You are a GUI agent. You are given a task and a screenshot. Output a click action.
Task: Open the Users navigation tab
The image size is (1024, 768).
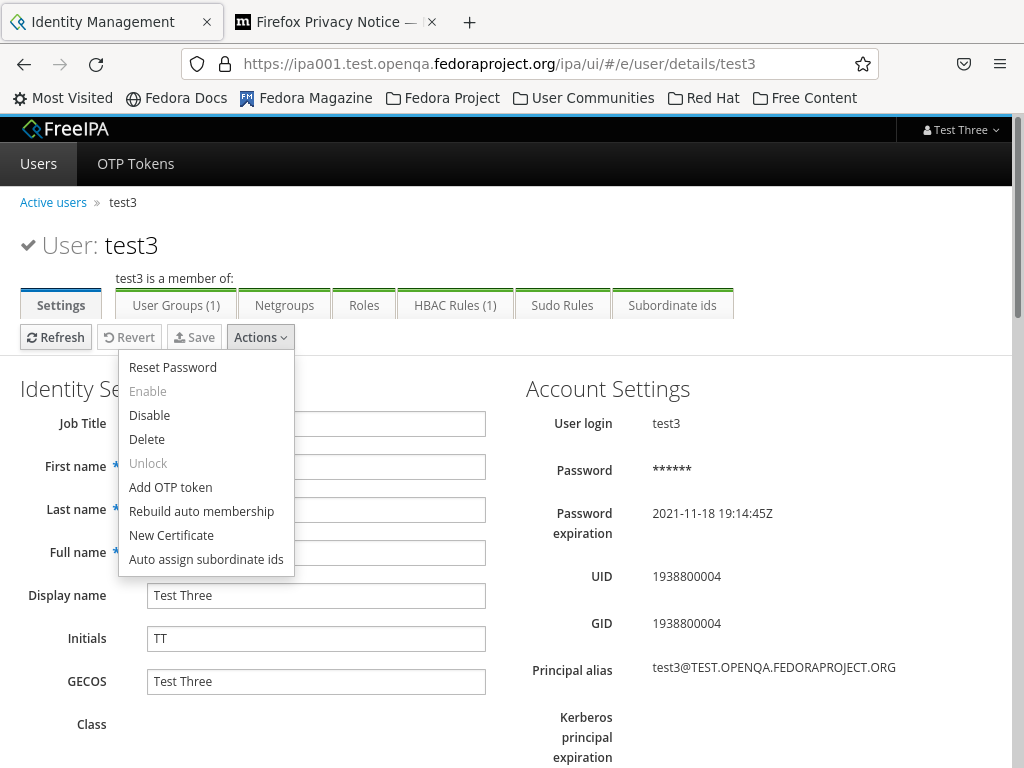click(39, 164)
